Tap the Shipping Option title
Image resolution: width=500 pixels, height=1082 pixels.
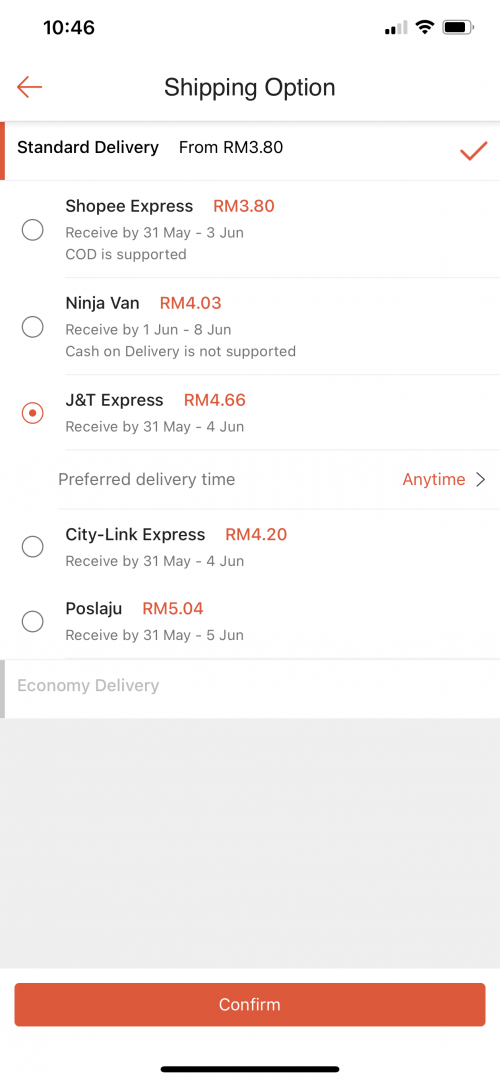point(250,88)
